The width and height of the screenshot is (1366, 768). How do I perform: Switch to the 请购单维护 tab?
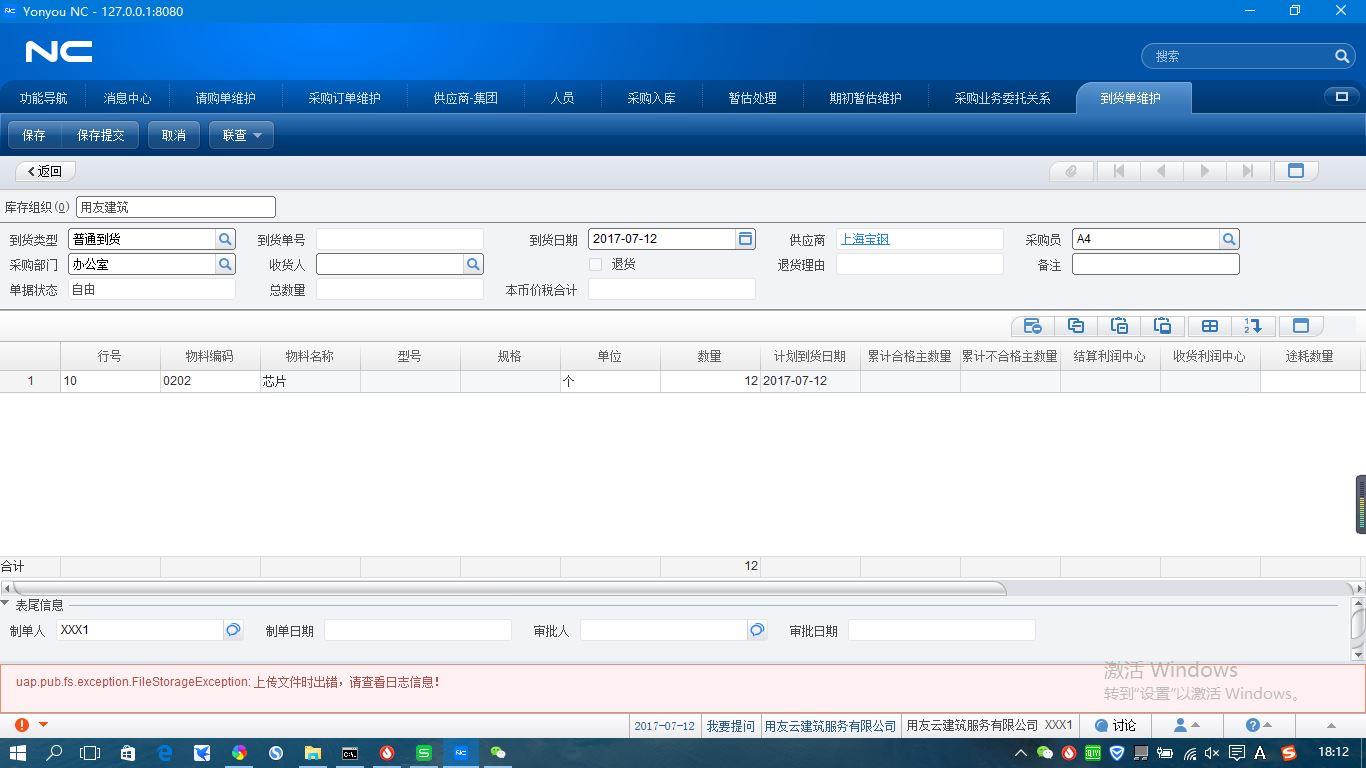point(225,98)
